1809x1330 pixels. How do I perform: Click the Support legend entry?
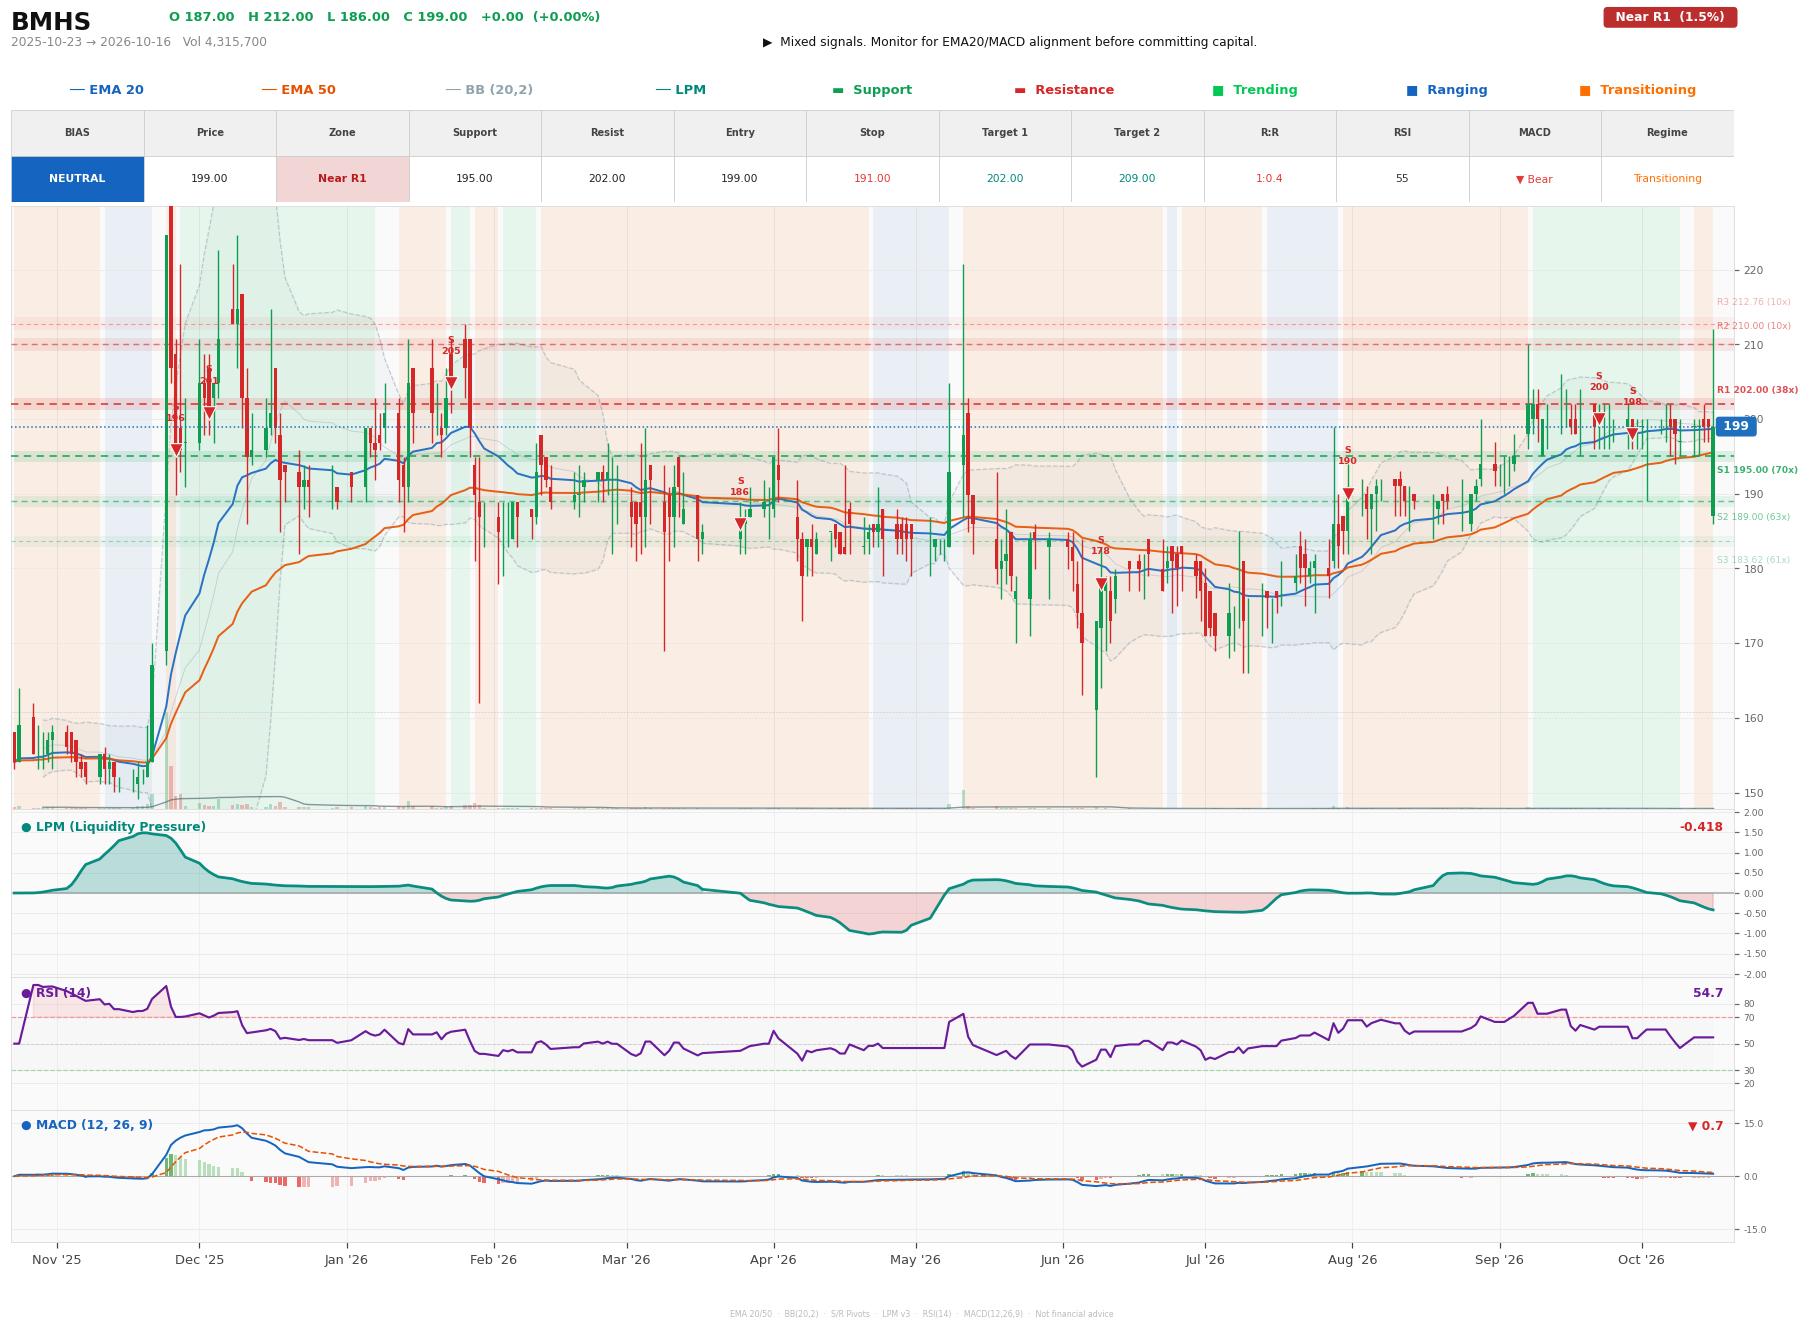tap(872, 90)
